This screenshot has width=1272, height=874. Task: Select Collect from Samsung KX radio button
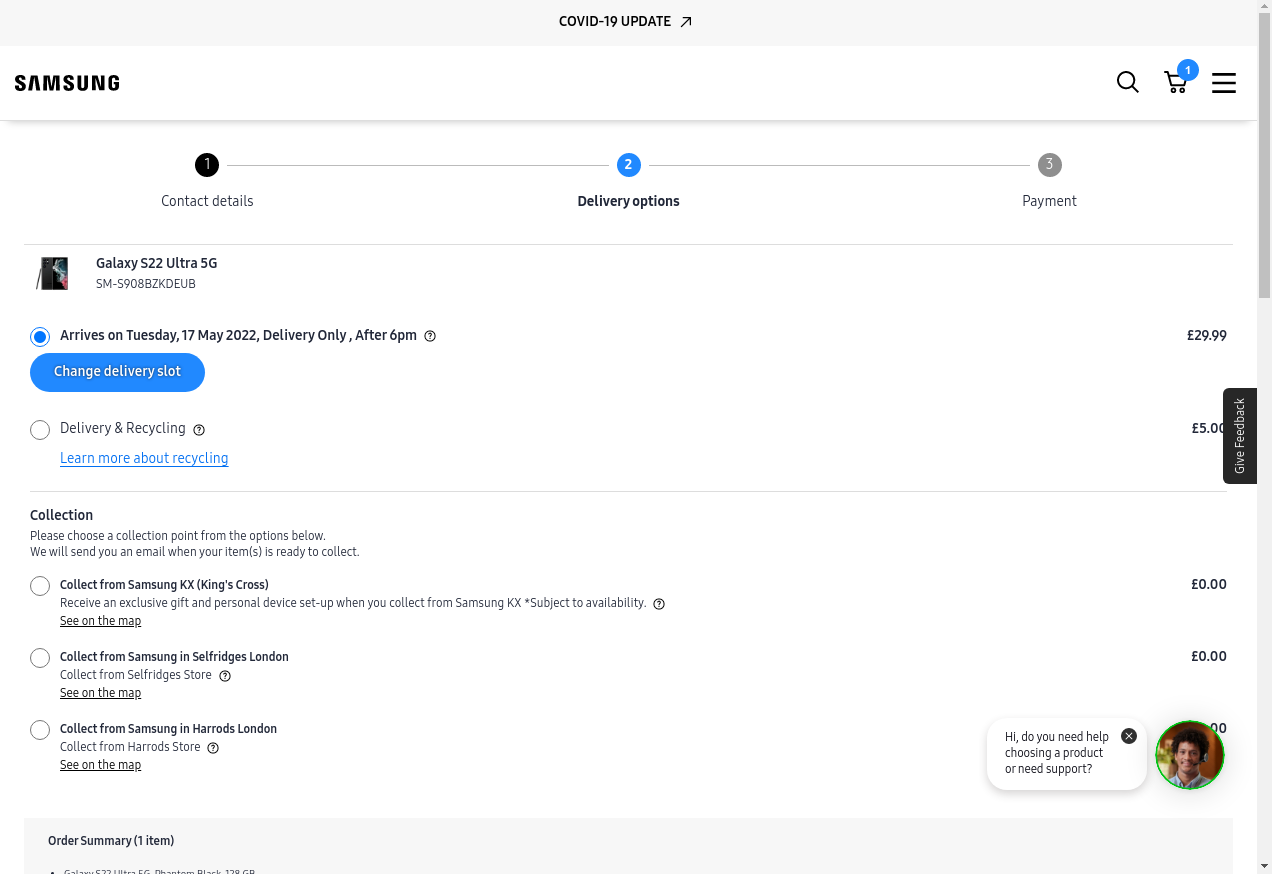pos(40,586)
